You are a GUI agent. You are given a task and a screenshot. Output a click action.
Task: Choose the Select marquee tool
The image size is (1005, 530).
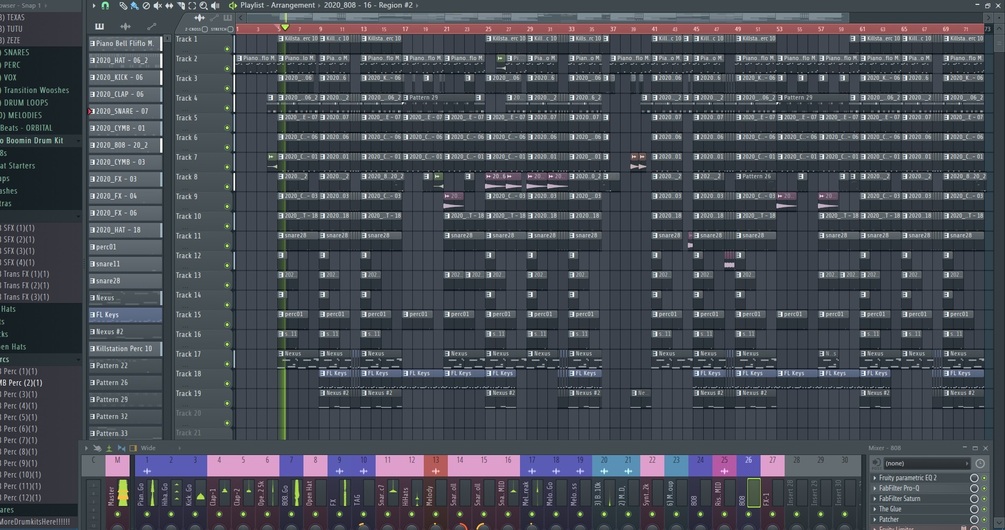[x=192, y=5]
